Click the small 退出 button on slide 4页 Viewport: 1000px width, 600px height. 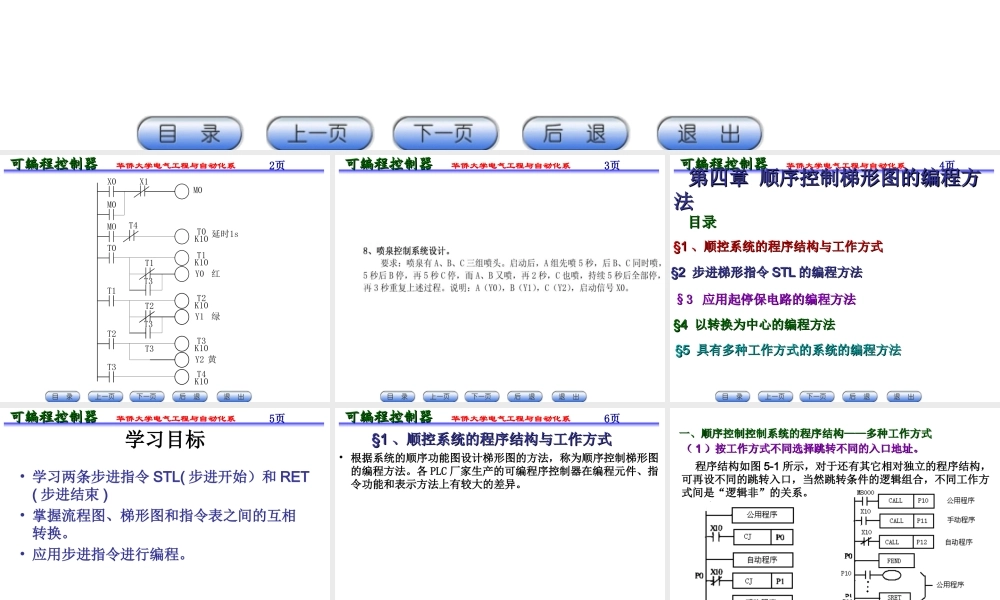(904, 397)
